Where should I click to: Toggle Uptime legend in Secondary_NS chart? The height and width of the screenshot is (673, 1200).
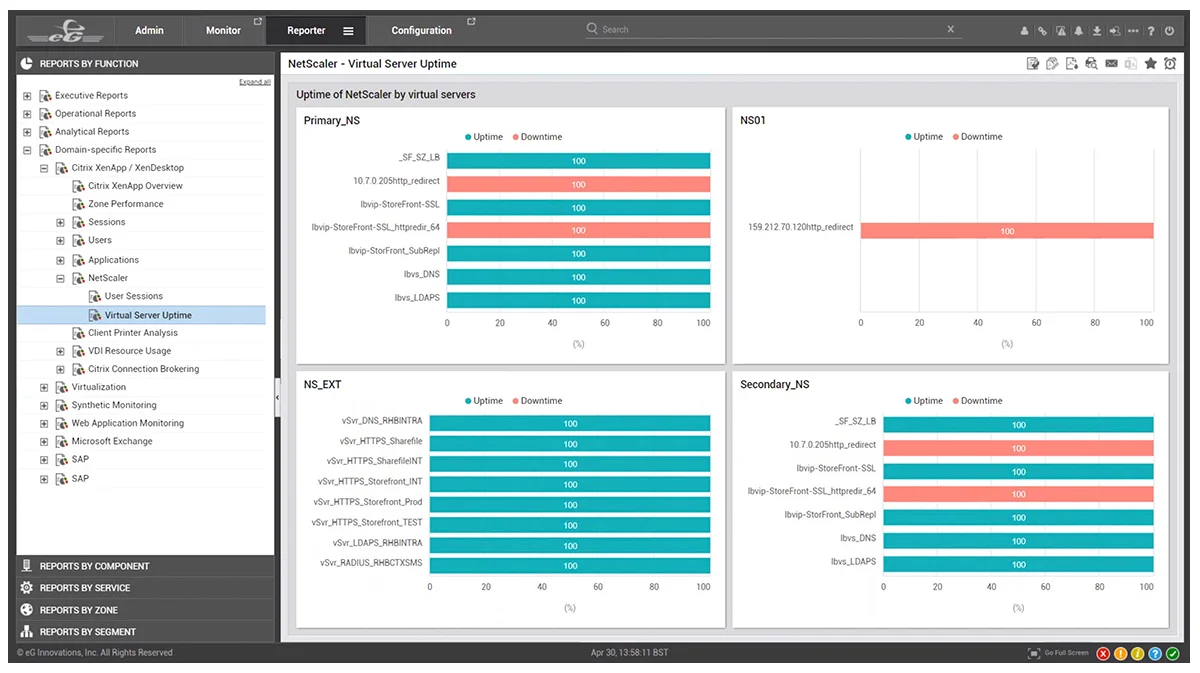[x=924, y=401]
